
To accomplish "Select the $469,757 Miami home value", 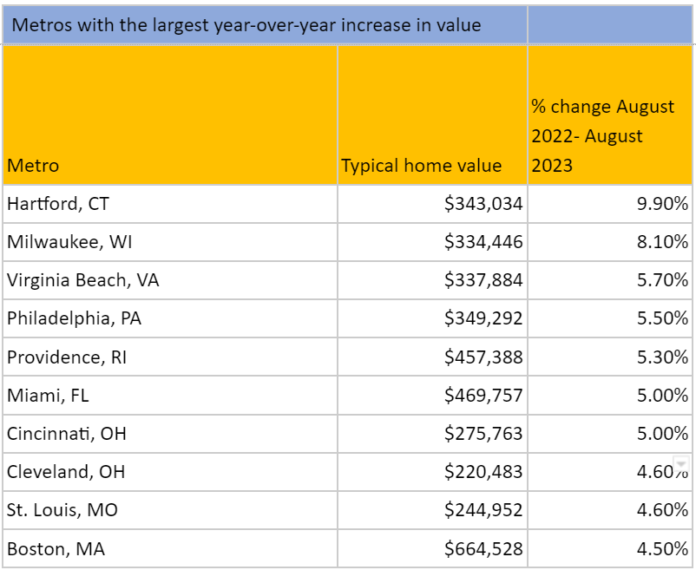I will (x=484, y=396).
